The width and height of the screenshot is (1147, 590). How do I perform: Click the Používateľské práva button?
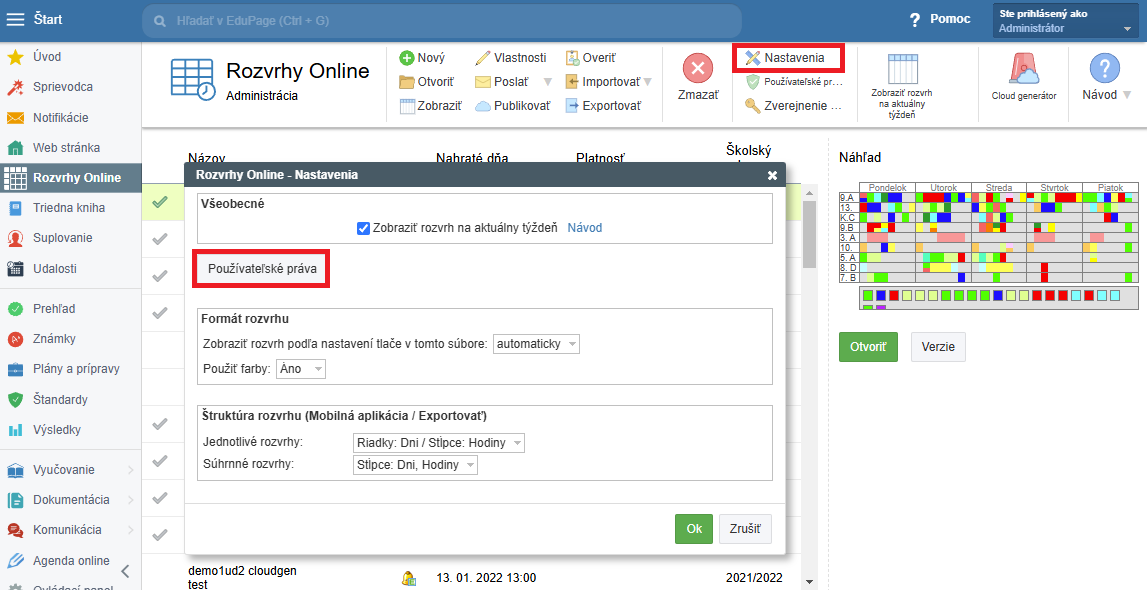point(261,270)
